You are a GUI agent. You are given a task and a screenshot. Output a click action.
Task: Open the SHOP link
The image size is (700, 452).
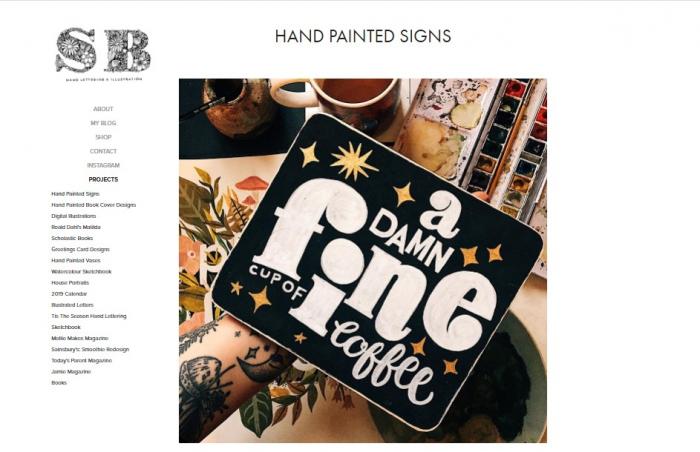click(x=103, y=137)
